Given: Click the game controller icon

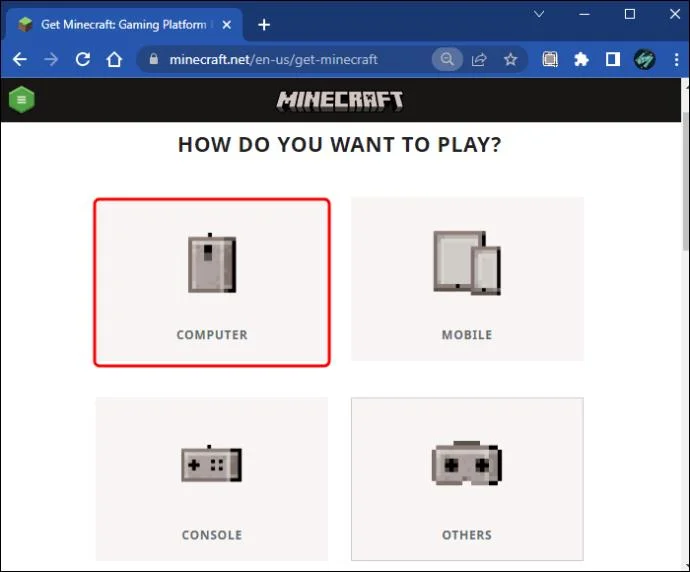Looking at the screenshot, I should tap(212, 464).
